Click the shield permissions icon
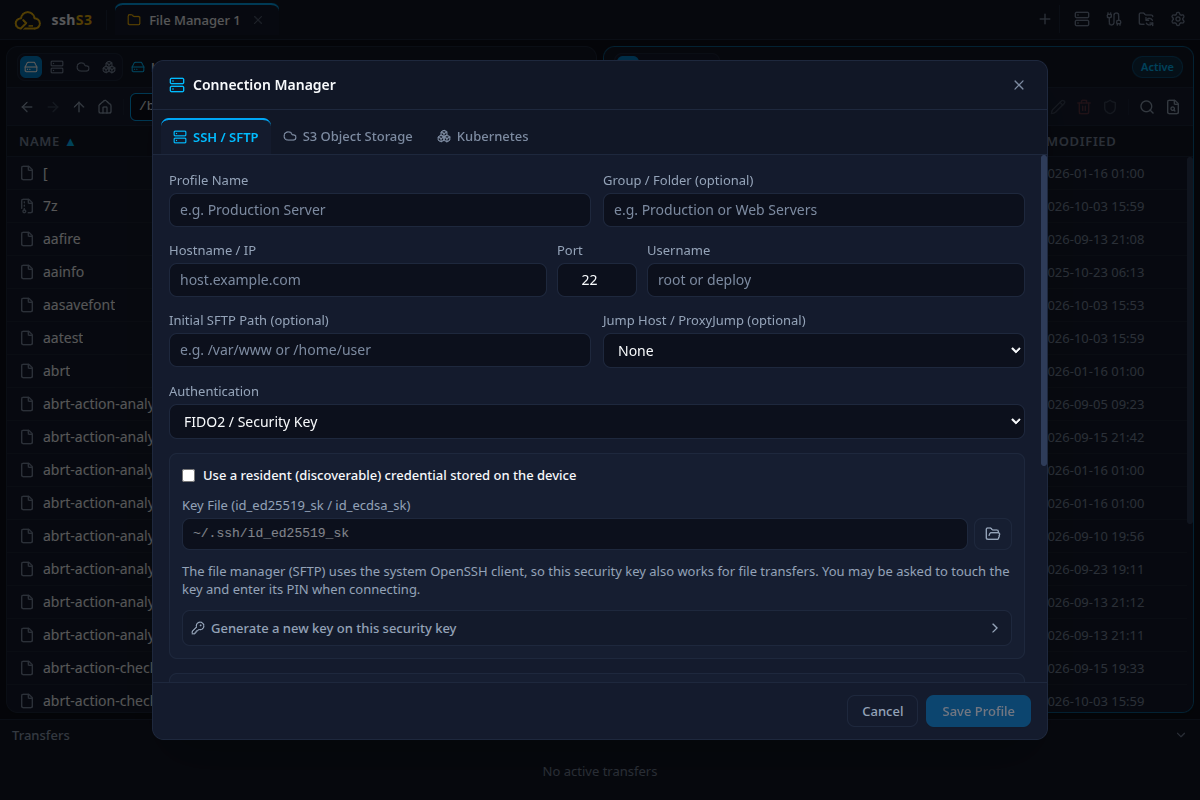 point(1110,107)
